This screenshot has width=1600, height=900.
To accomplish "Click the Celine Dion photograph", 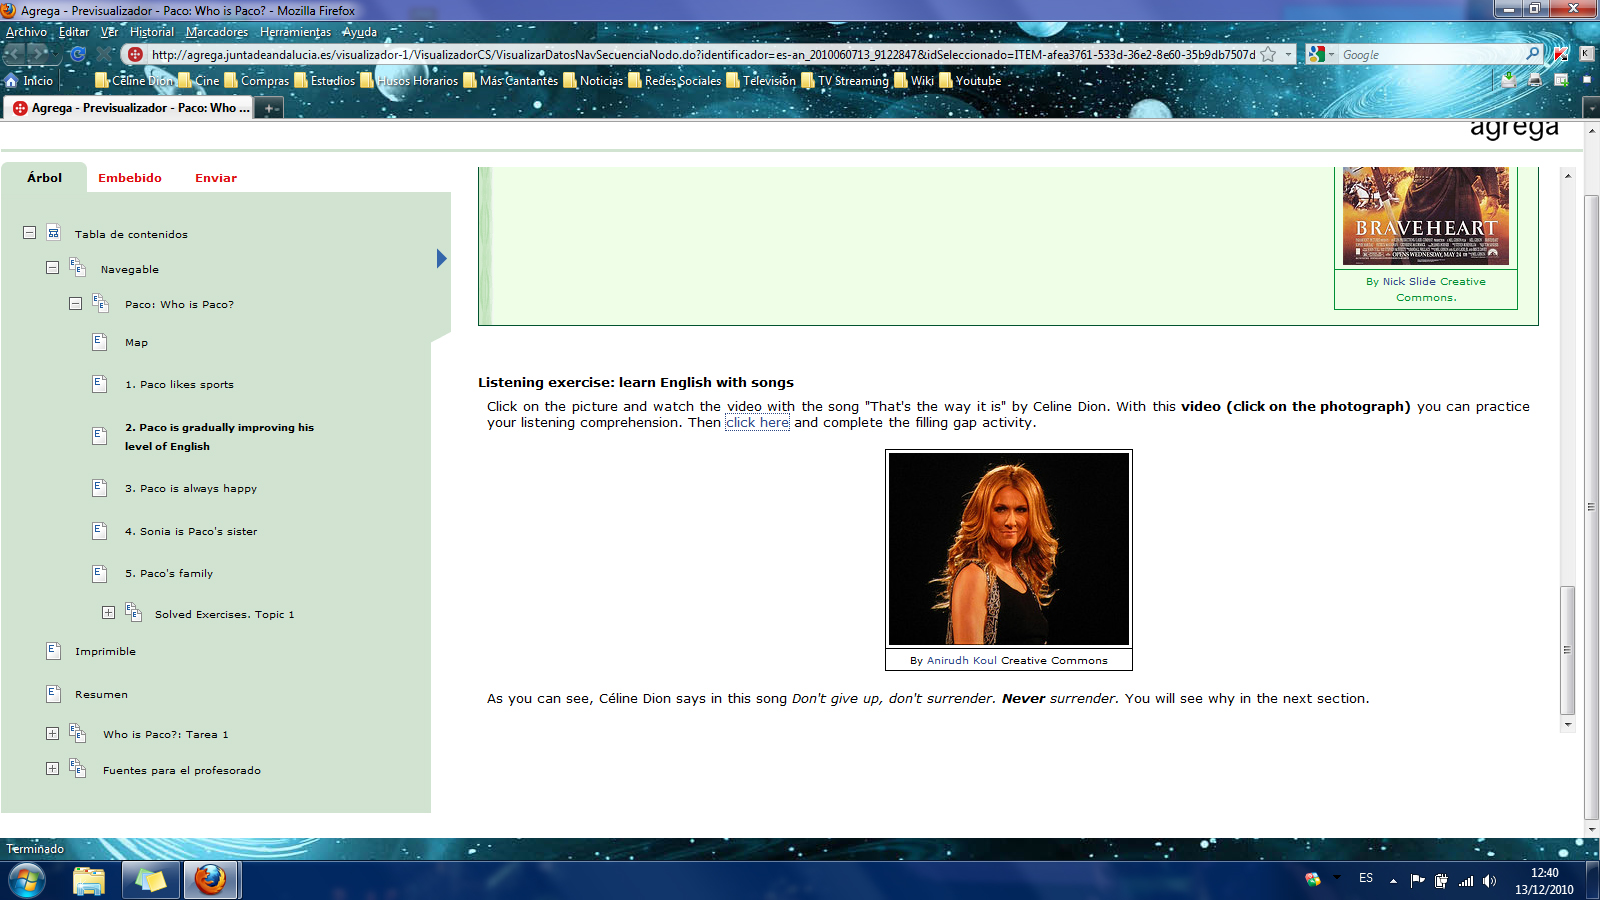I will click(1008, 549).
